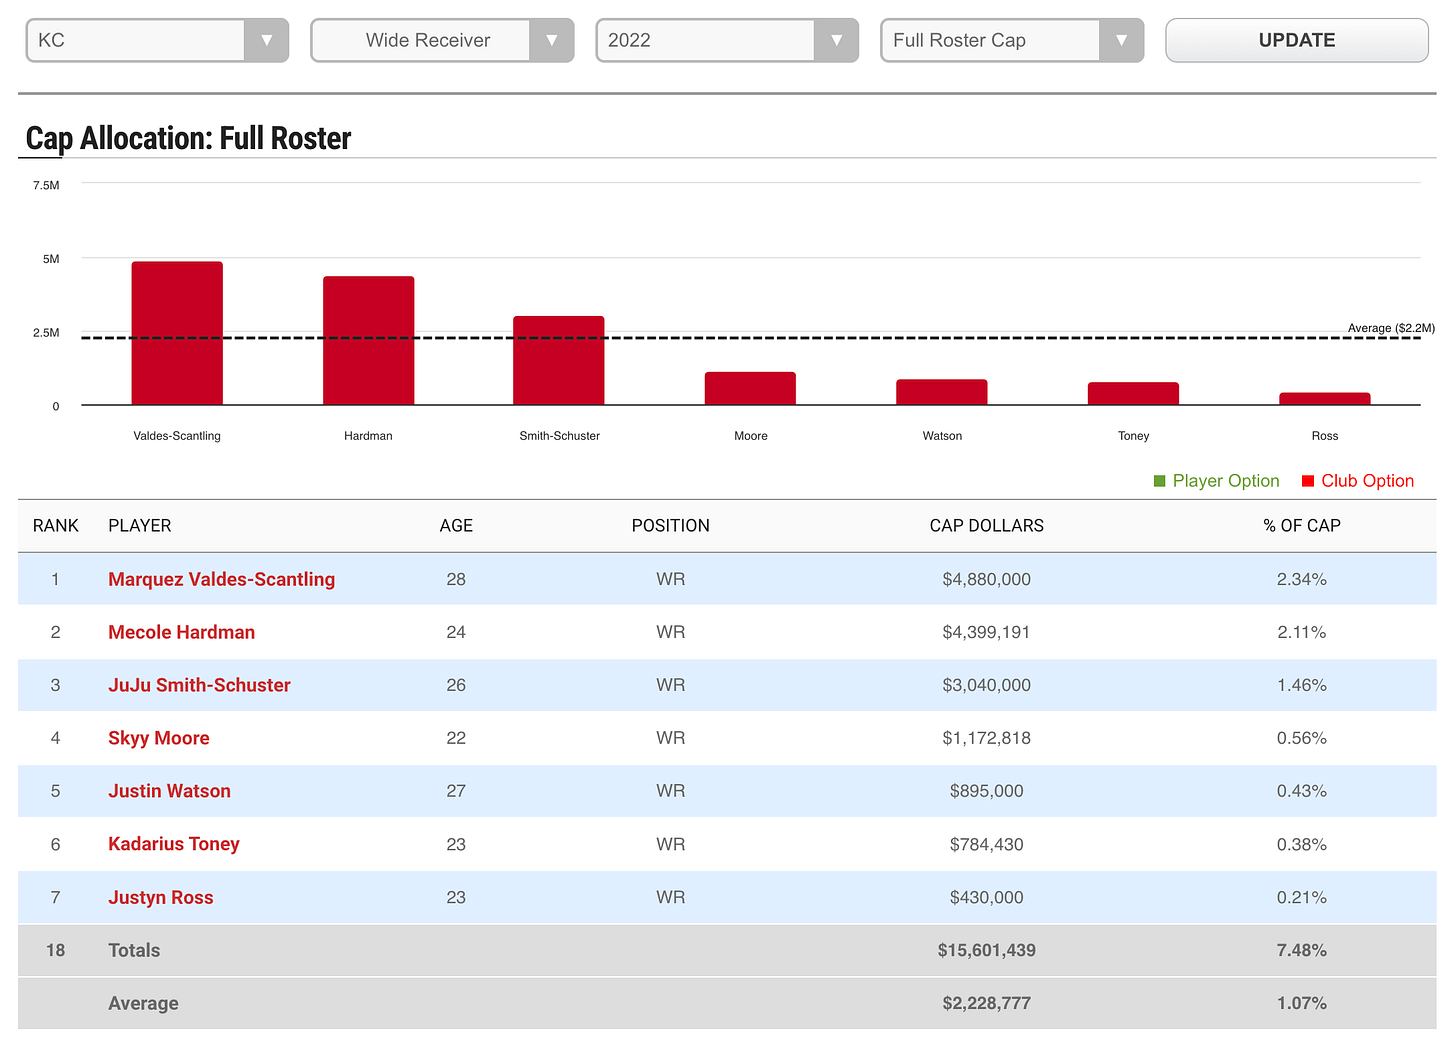Select the Valdes-Scantling bar in chart
1456x1051 pixels.
(x=177, y=333)
